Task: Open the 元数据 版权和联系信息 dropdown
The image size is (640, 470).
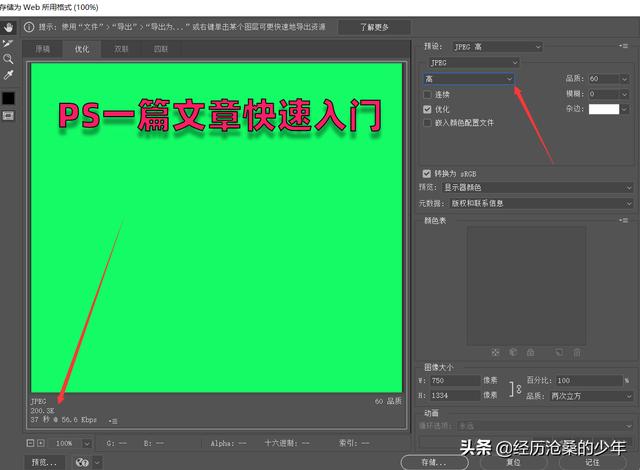Action: click(541, 203)
